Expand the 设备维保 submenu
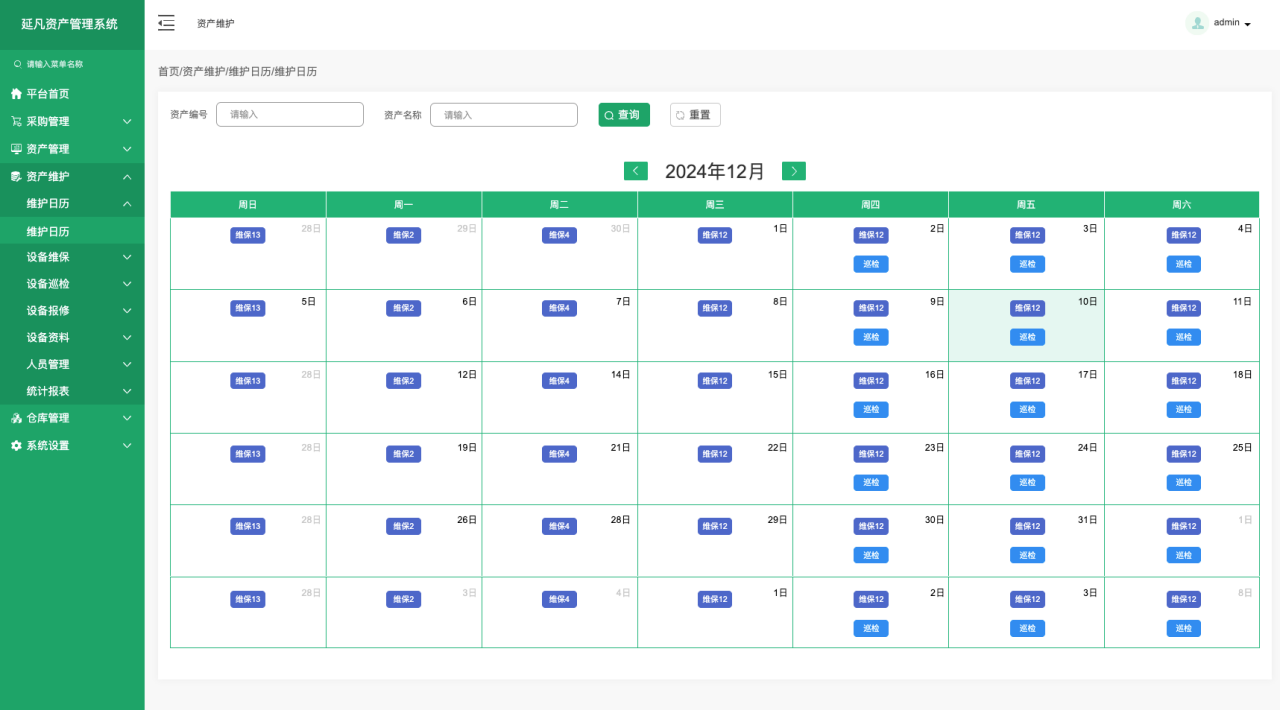1280x710 pixels. coord(127,257)
